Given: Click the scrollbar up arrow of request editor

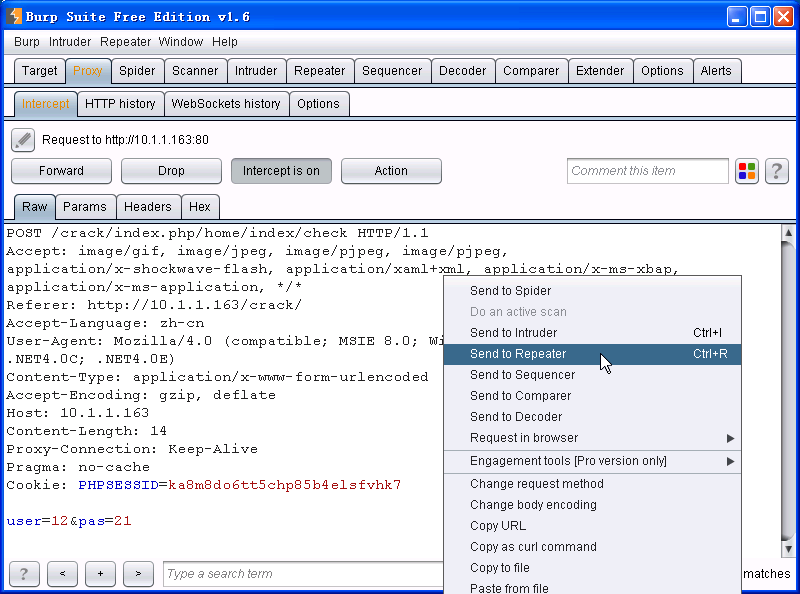Looking at the screenshot, I should (788, 232).
